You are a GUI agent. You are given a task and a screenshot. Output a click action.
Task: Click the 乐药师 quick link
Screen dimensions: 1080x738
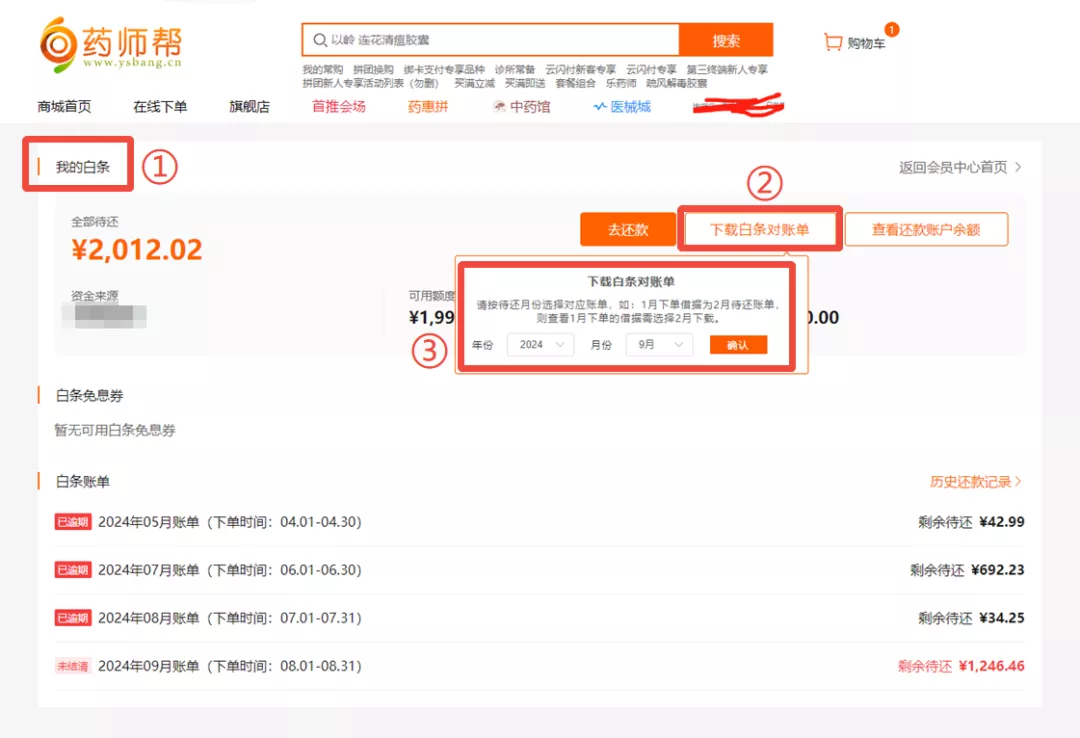pos(621,83)
